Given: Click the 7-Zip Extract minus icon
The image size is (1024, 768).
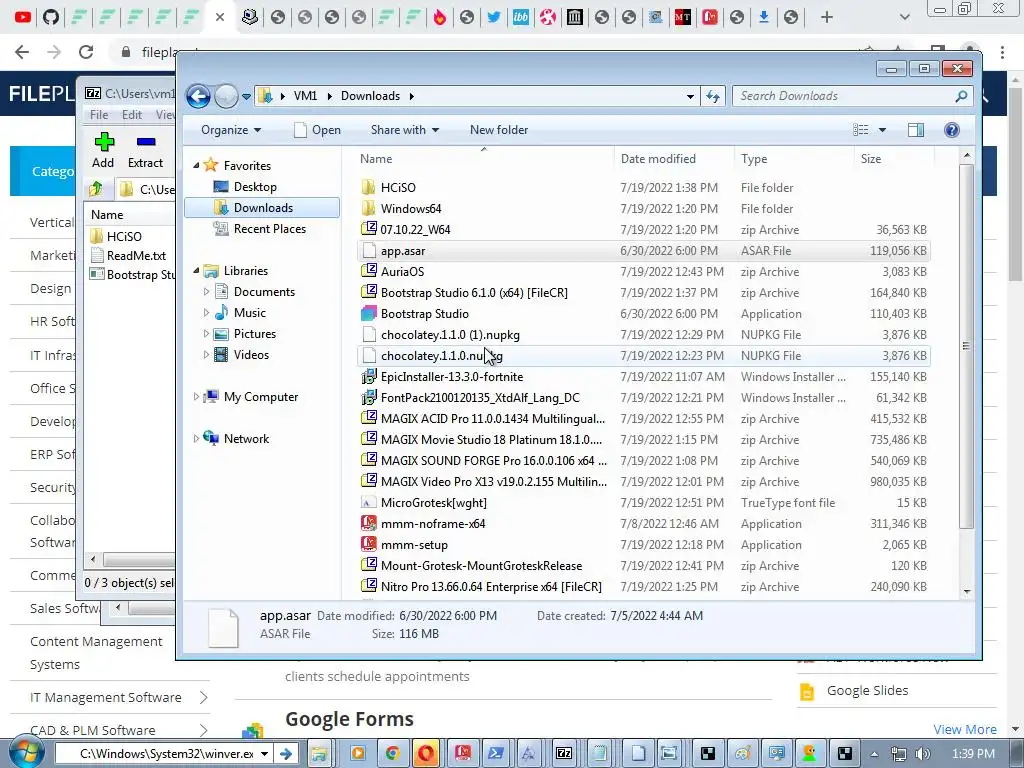Looking at the screenshot, I should (146, 142).
